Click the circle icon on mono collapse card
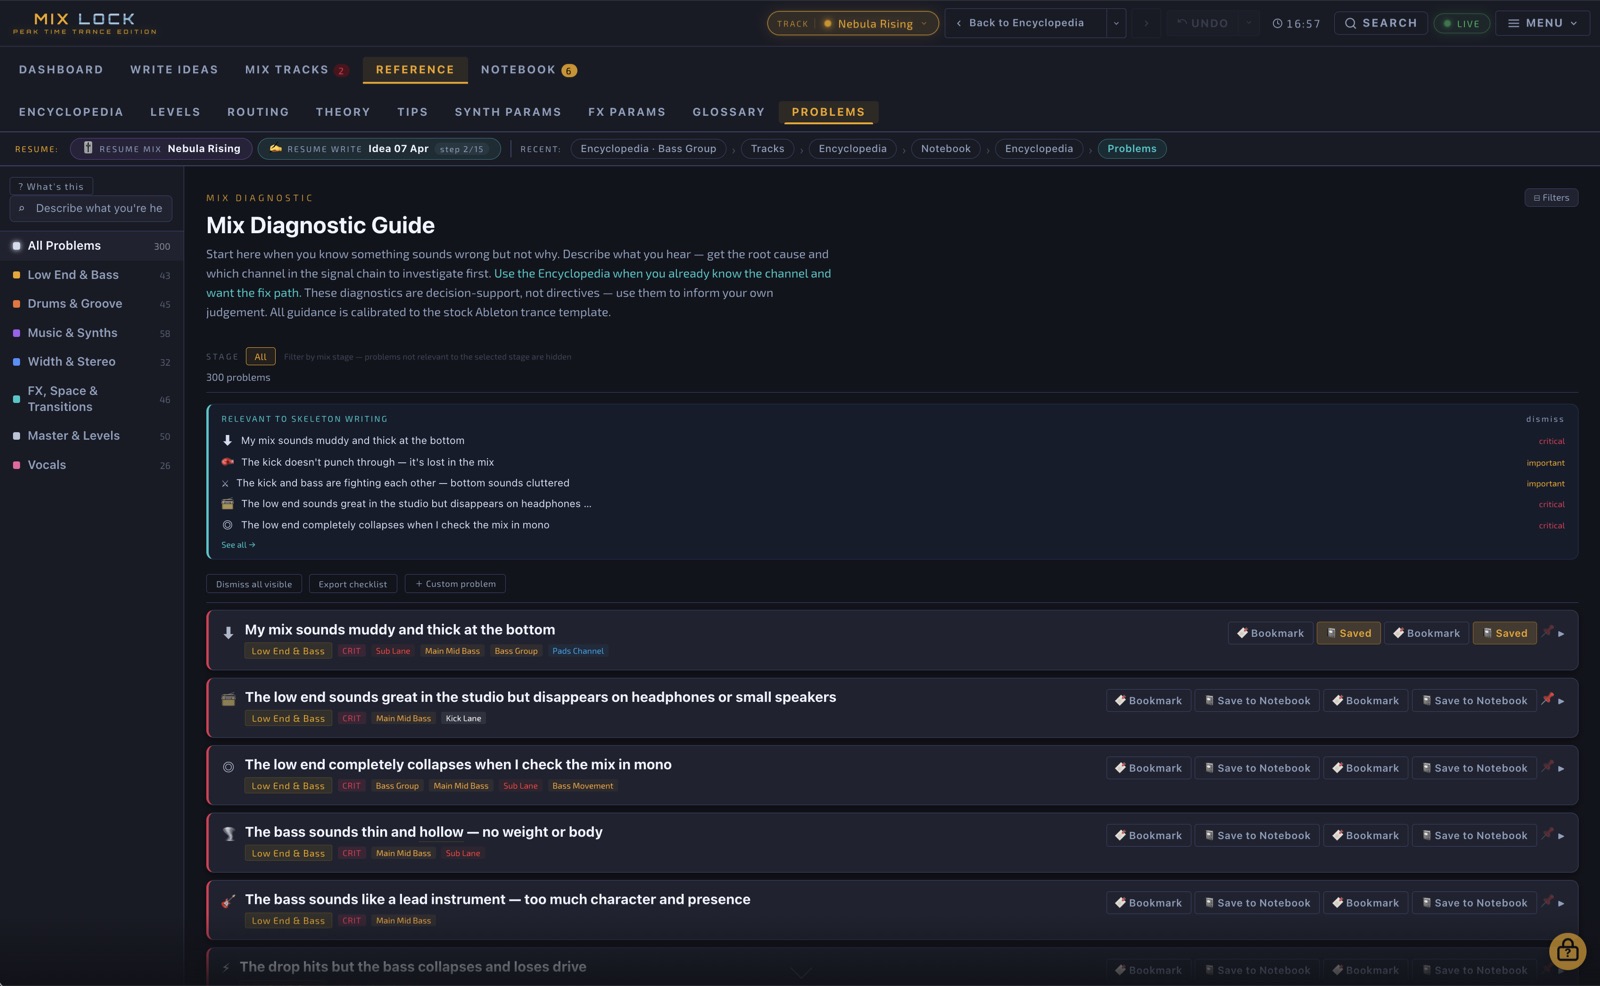The image size is (1600, 986). 228,767
